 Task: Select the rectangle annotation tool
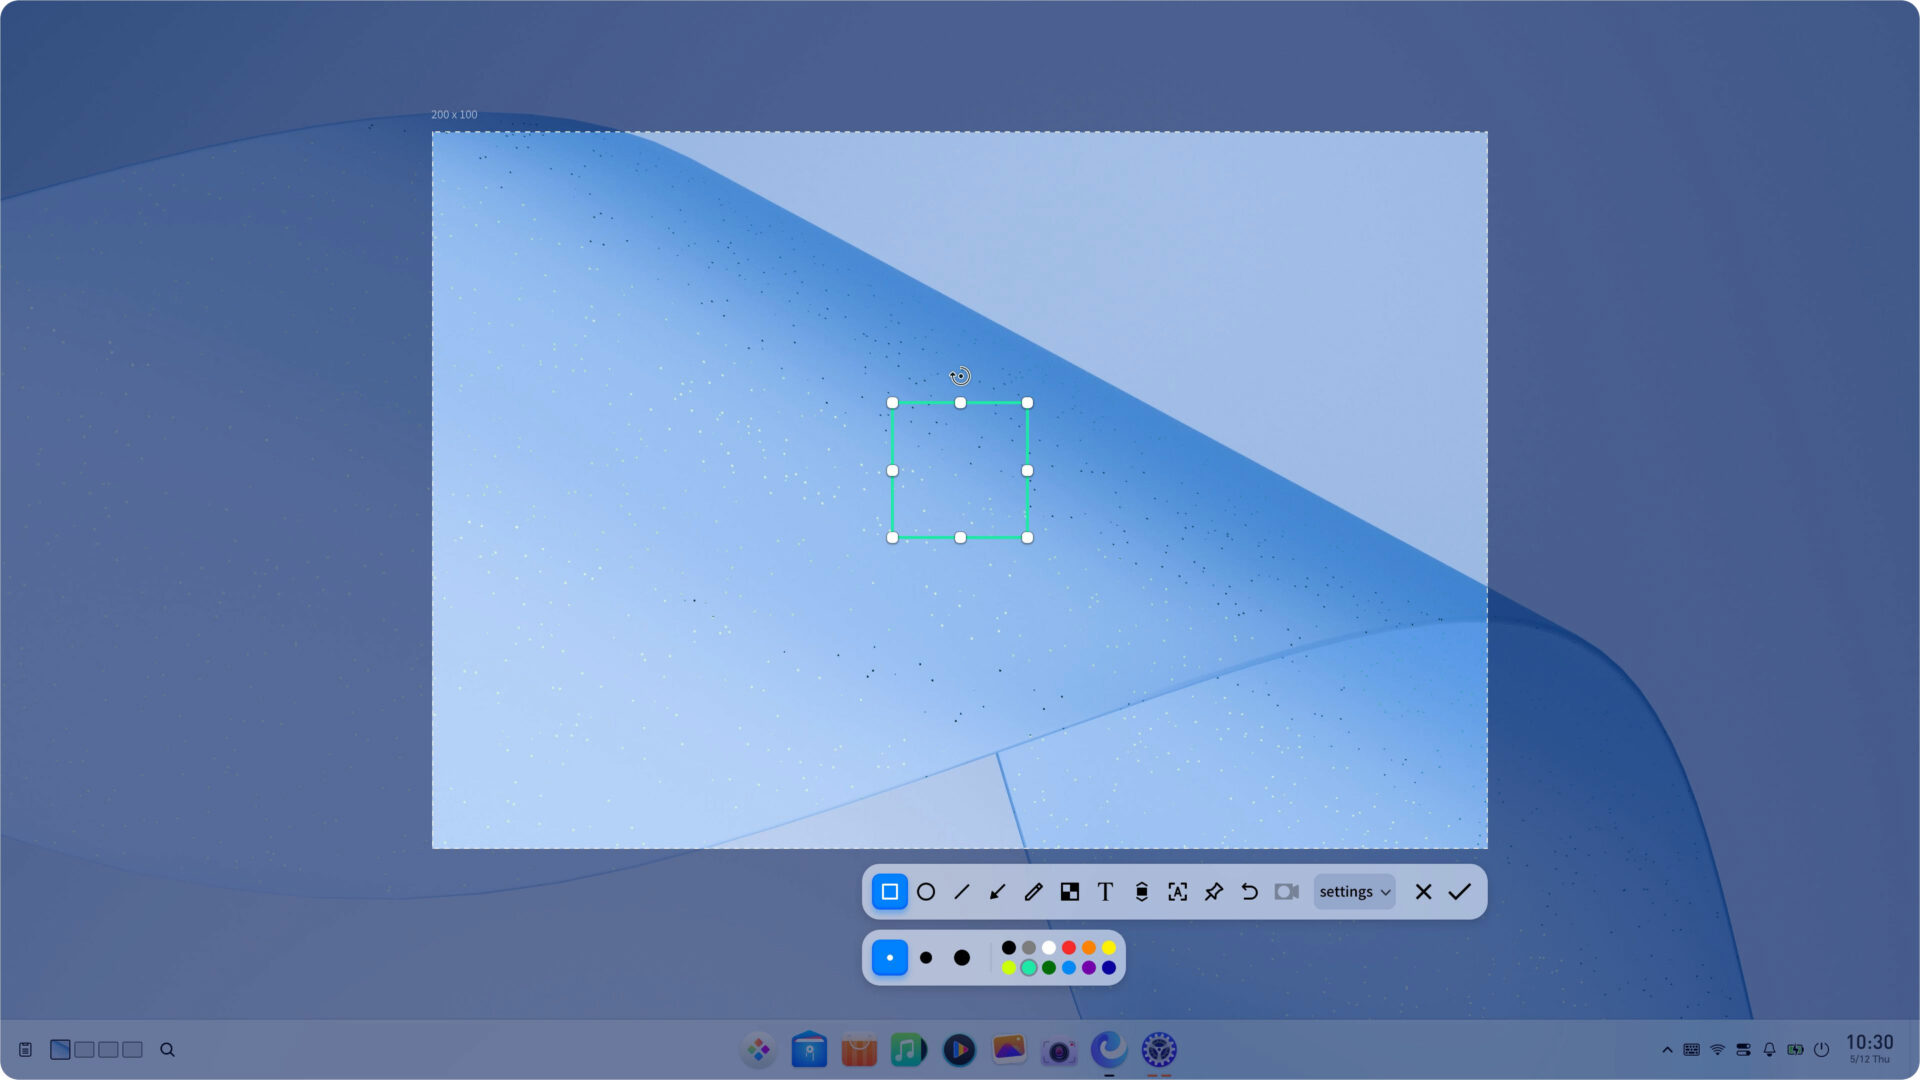pyautogui.click(x=889, y=891)
